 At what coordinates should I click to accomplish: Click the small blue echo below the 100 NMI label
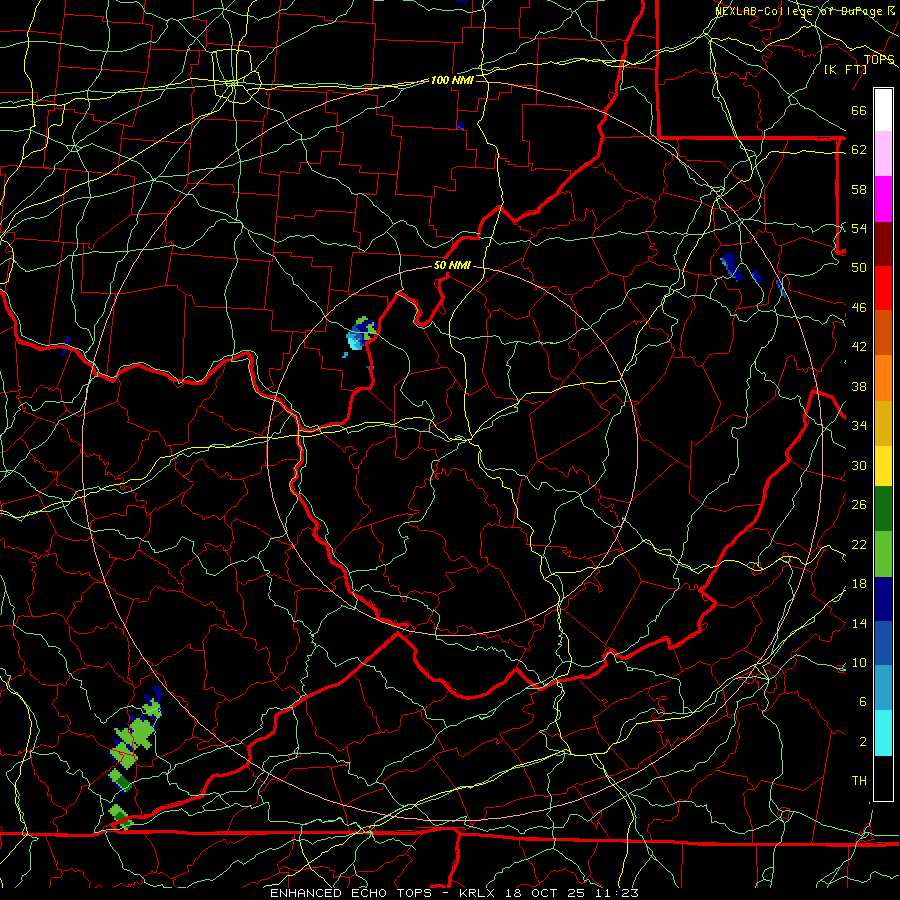460,125
